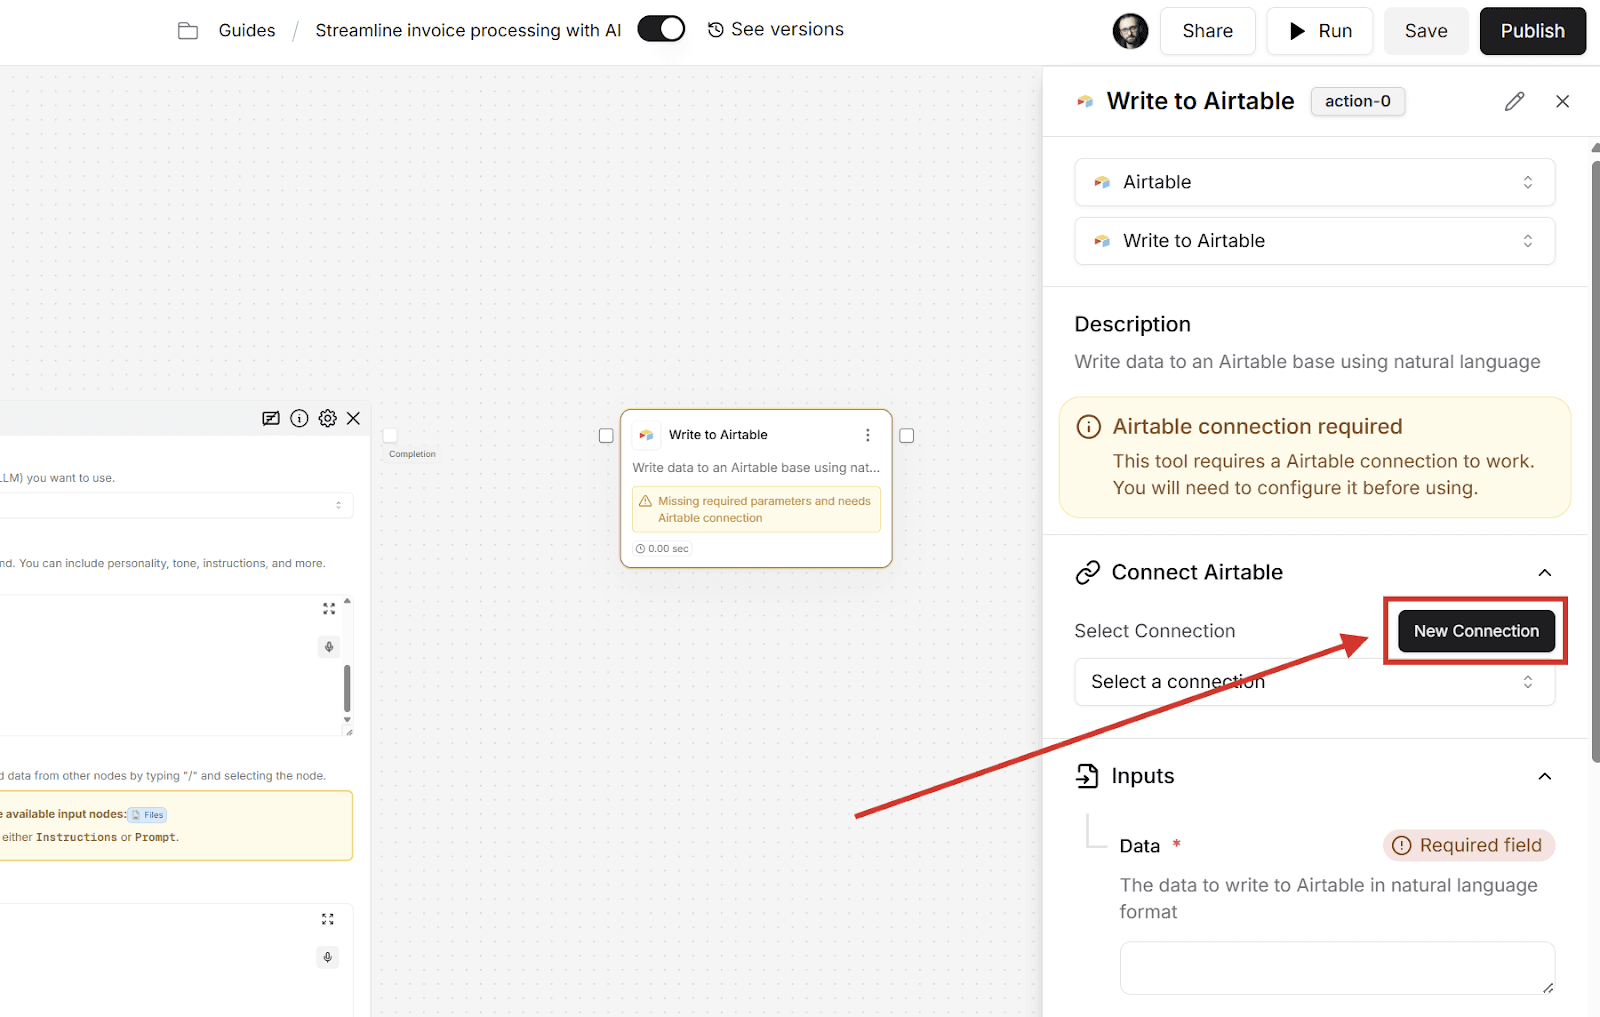Open the Airtable integration dropdown
Screen dimensions: 1600x1017
tap(1315, 182)
